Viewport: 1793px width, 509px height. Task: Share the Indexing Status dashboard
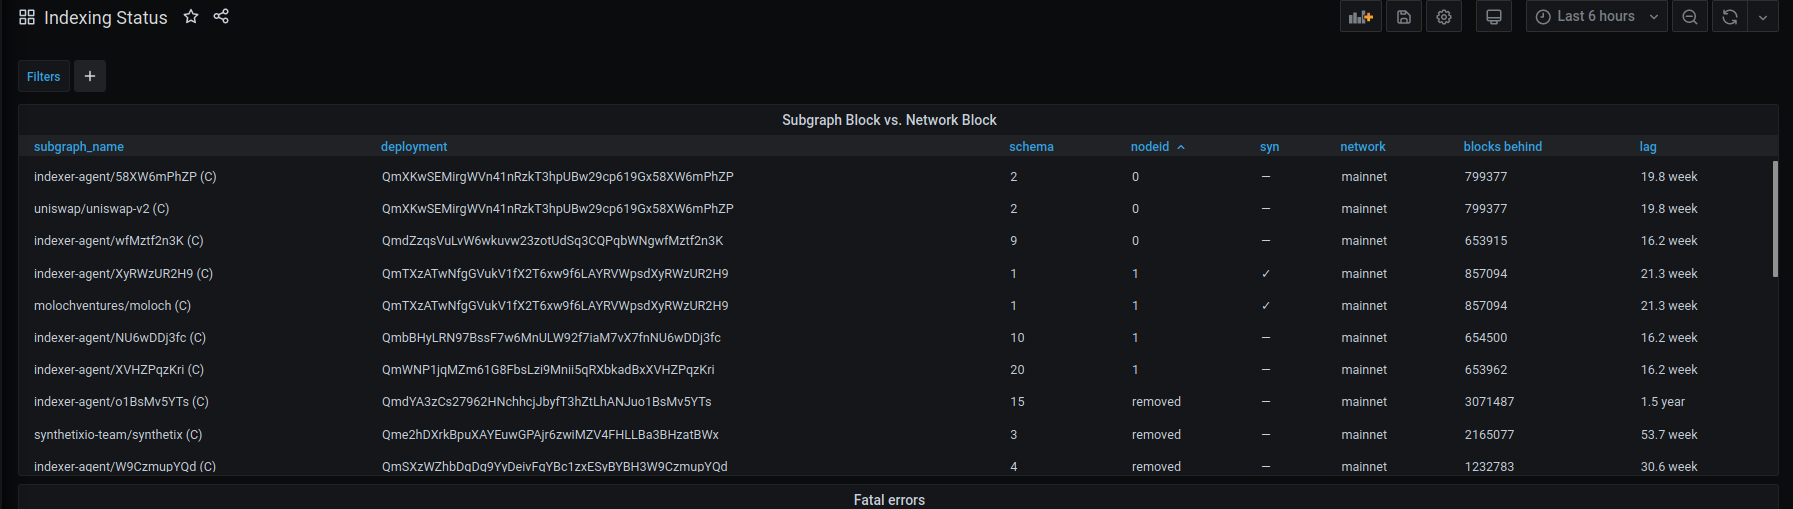[x=221, y=16]
